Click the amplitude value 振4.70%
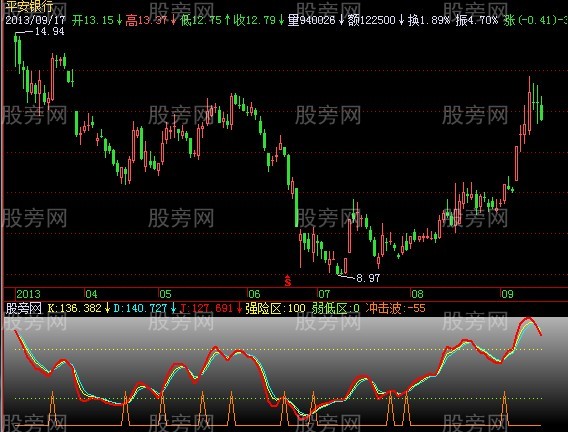 pos(477,20)
